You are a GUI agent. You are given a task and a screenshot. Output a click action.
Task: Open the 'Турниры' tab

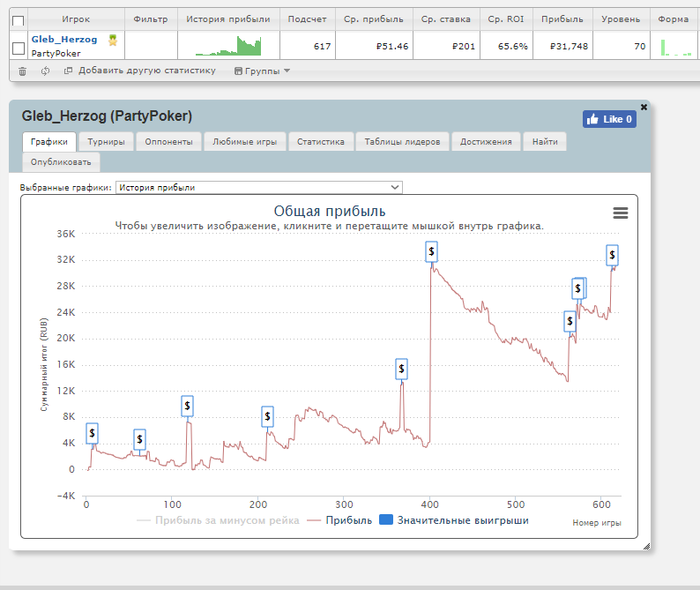pyautogui.click(x=106, y=142)
